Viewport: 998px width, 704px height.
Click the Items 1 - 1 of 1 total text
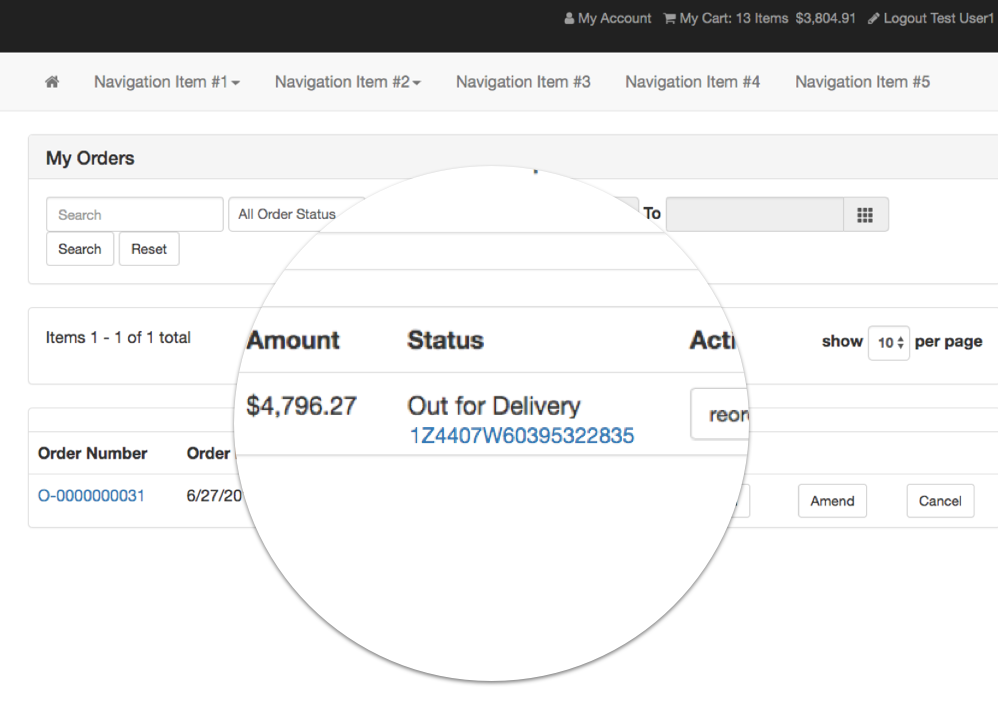(x=118, y=337)
